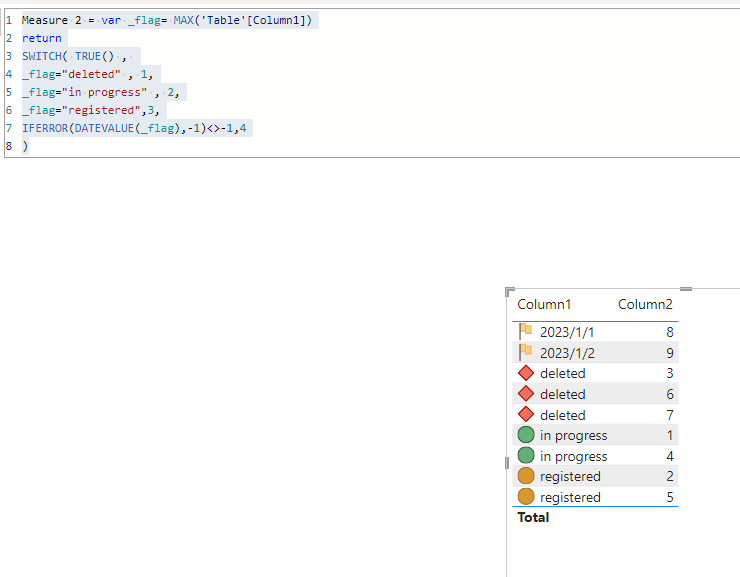The height and width of the screenshot is (577, 740).
Task: Click the _flag="deleted" formula line
Action: (x=87, y=74)
